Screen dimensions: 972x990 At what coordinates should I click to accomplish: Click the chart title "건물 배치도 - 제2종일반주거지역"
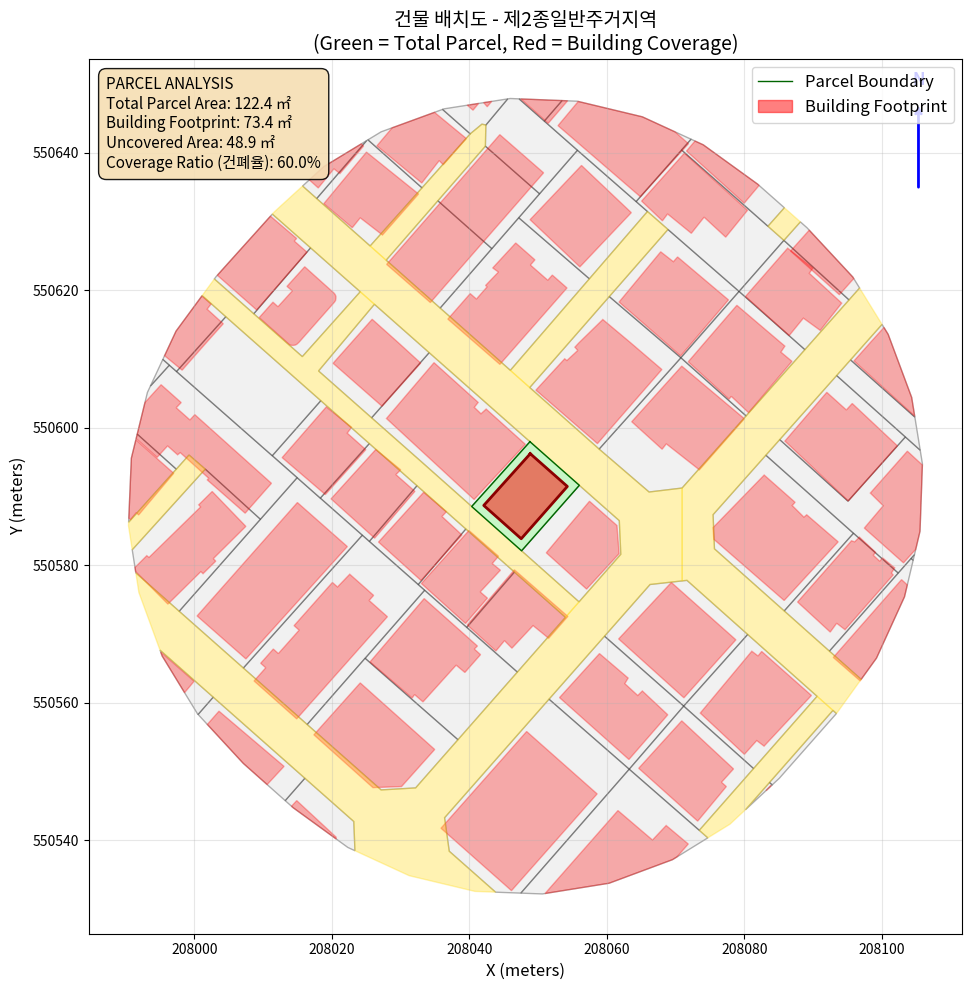tap(525, 18)
